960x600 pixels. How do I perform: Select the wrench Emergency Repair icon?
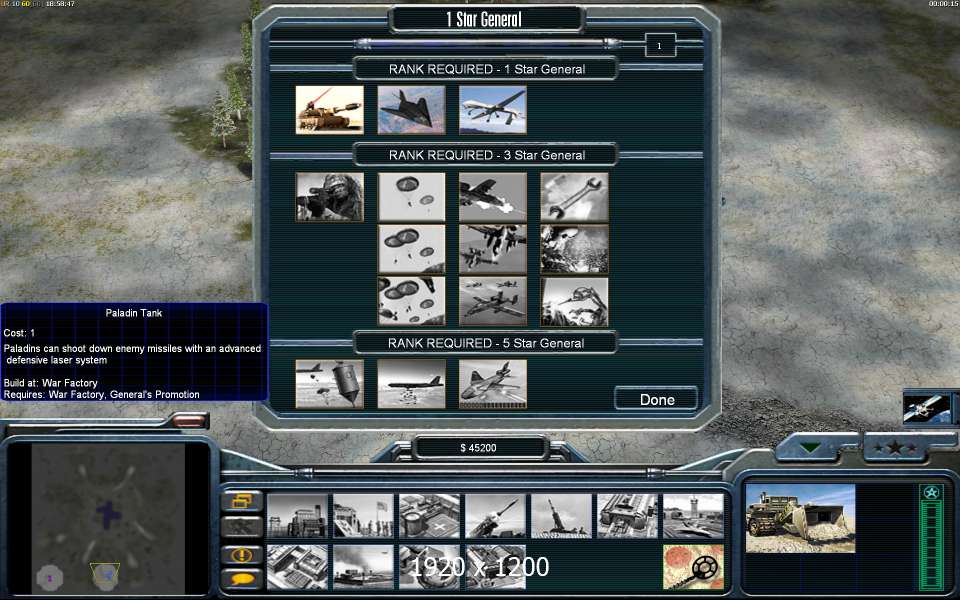[574, 197]
